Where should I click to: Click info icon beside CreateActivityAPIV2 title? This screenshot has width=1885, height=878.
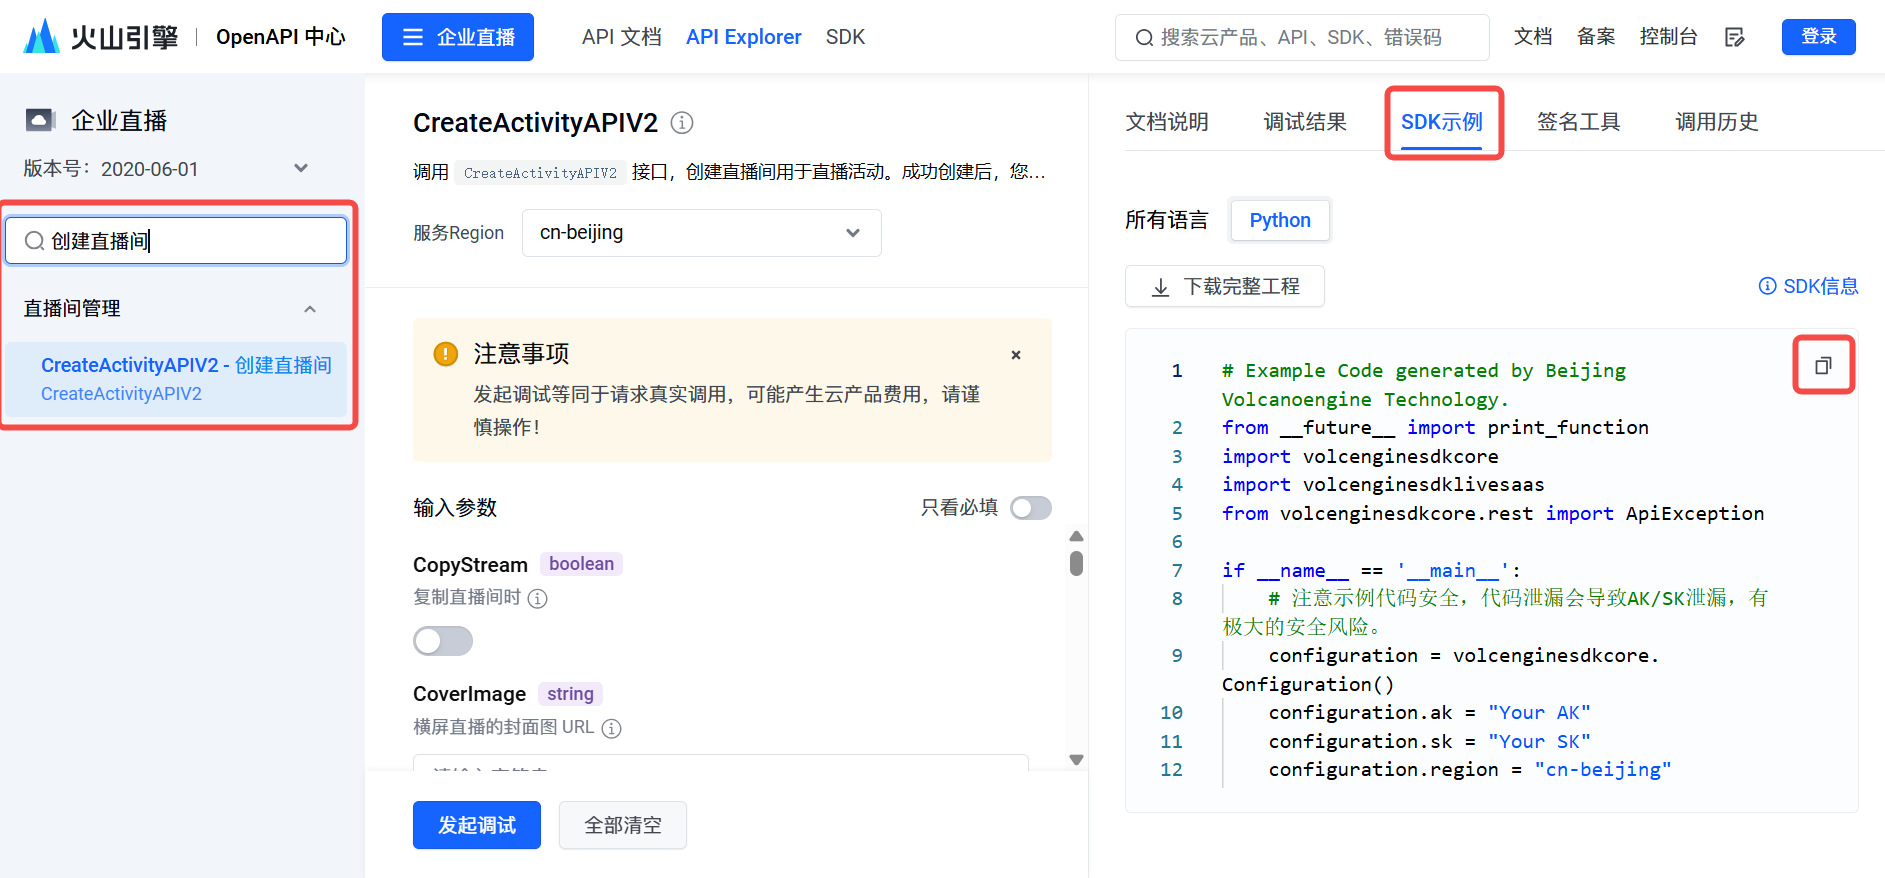tap(682, 123)
